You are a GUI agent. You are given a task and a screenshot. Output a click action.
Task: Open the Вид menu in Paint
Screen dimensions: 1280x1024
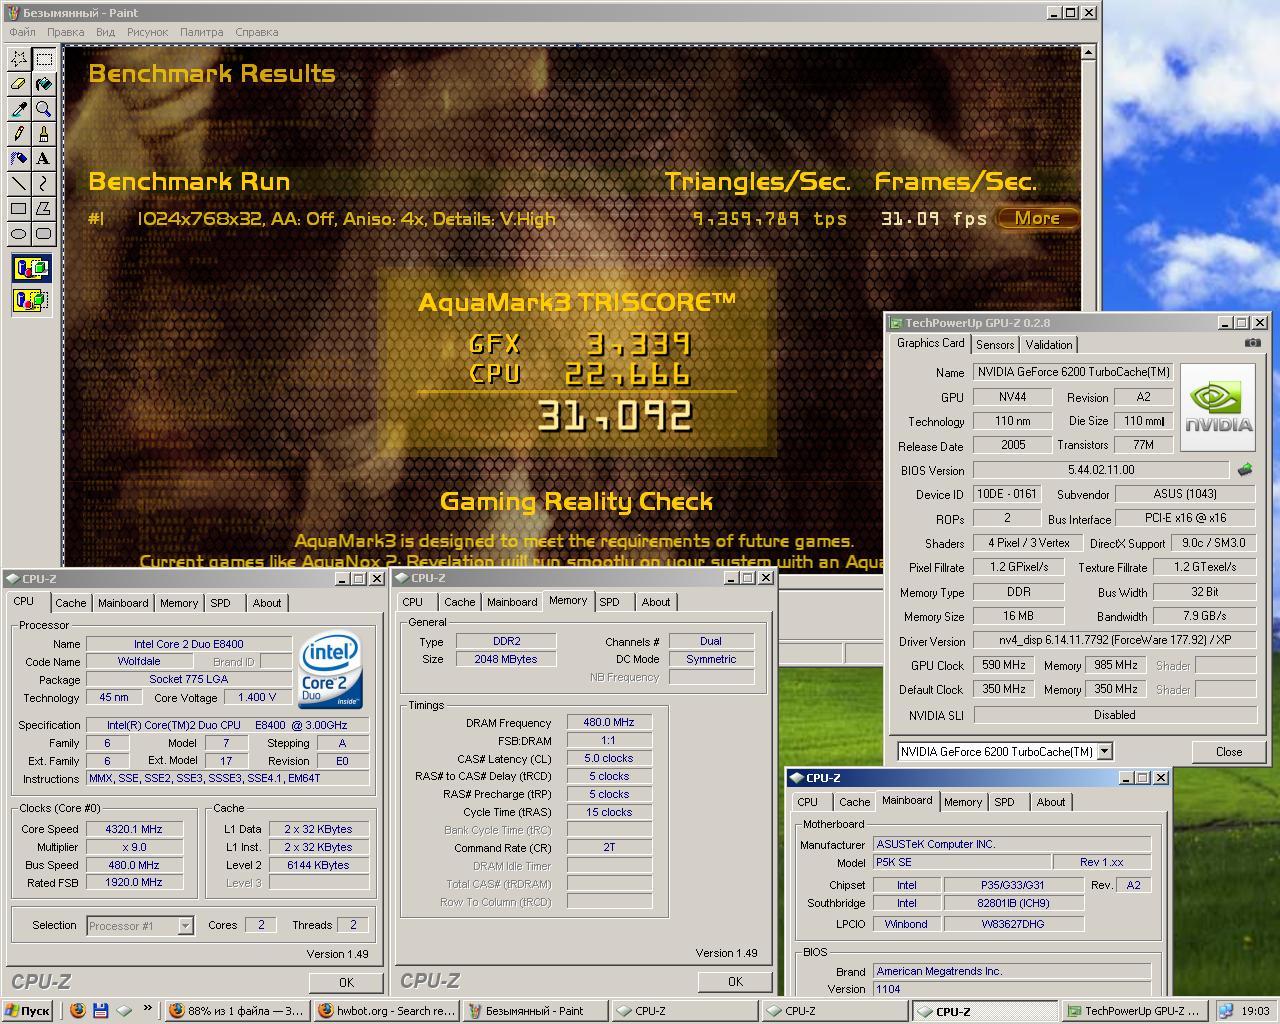(x=106, y=32)
